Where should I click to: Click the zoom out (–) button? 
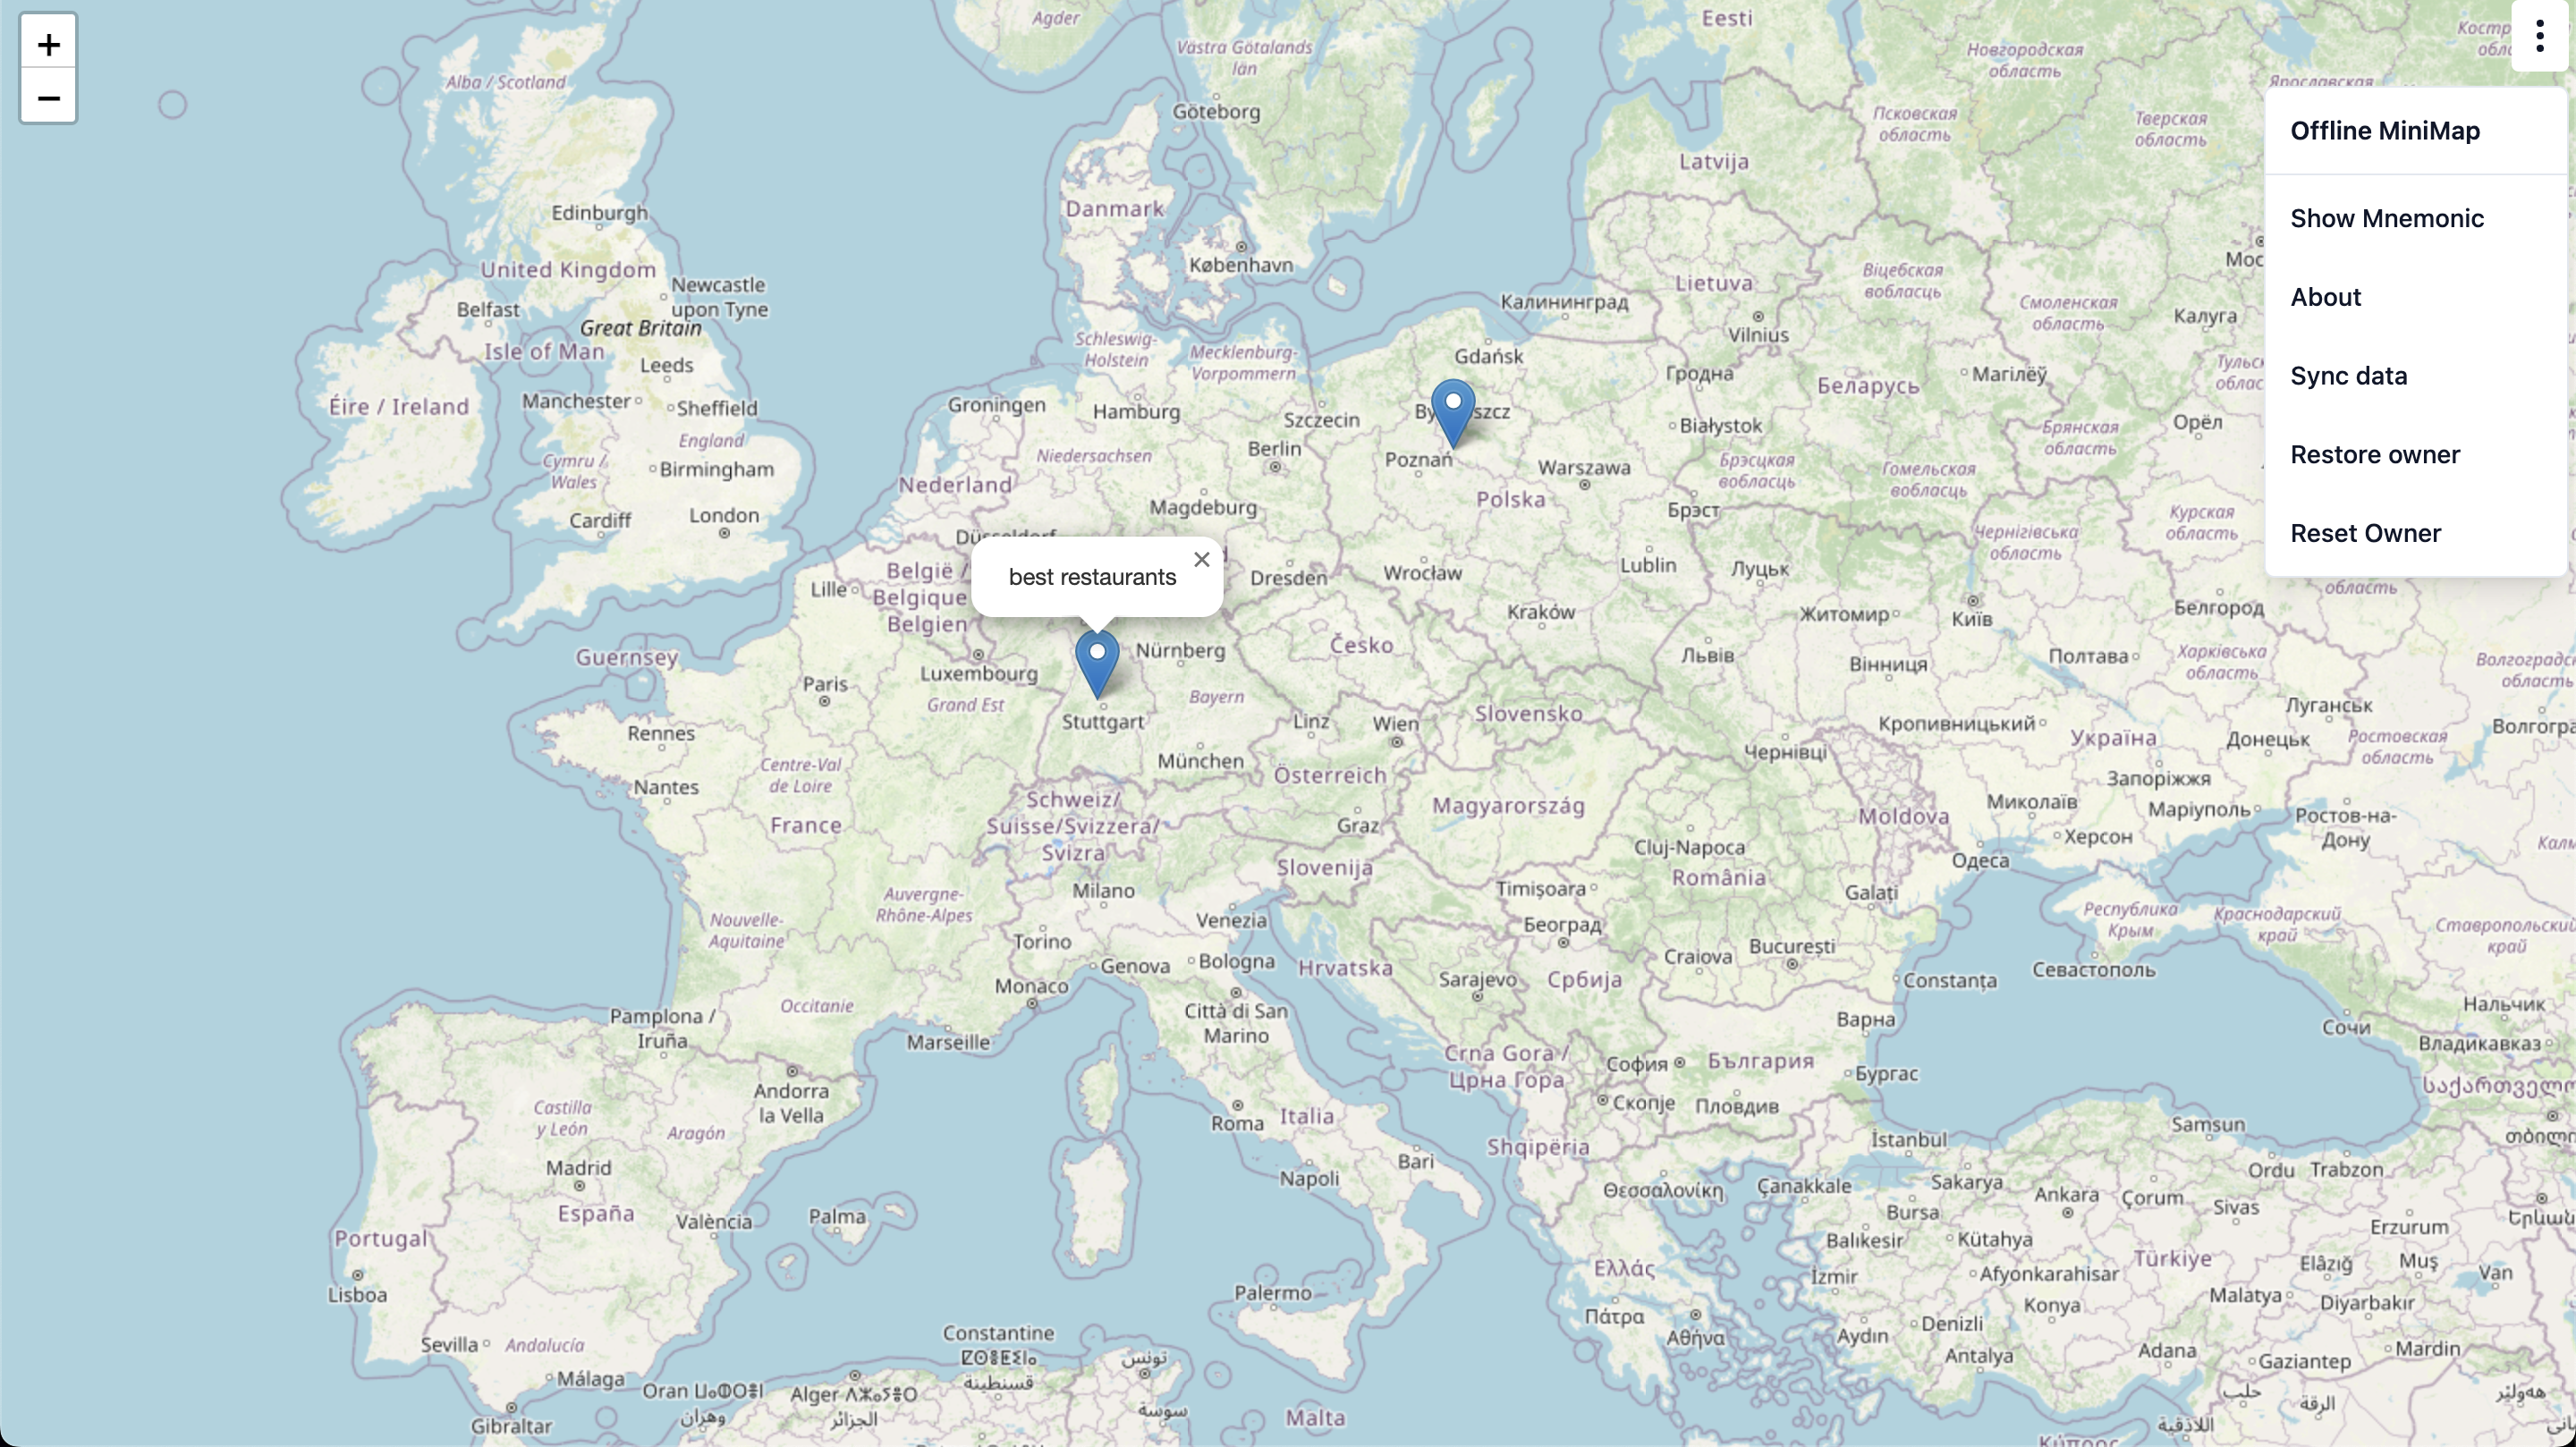point(47,97)
